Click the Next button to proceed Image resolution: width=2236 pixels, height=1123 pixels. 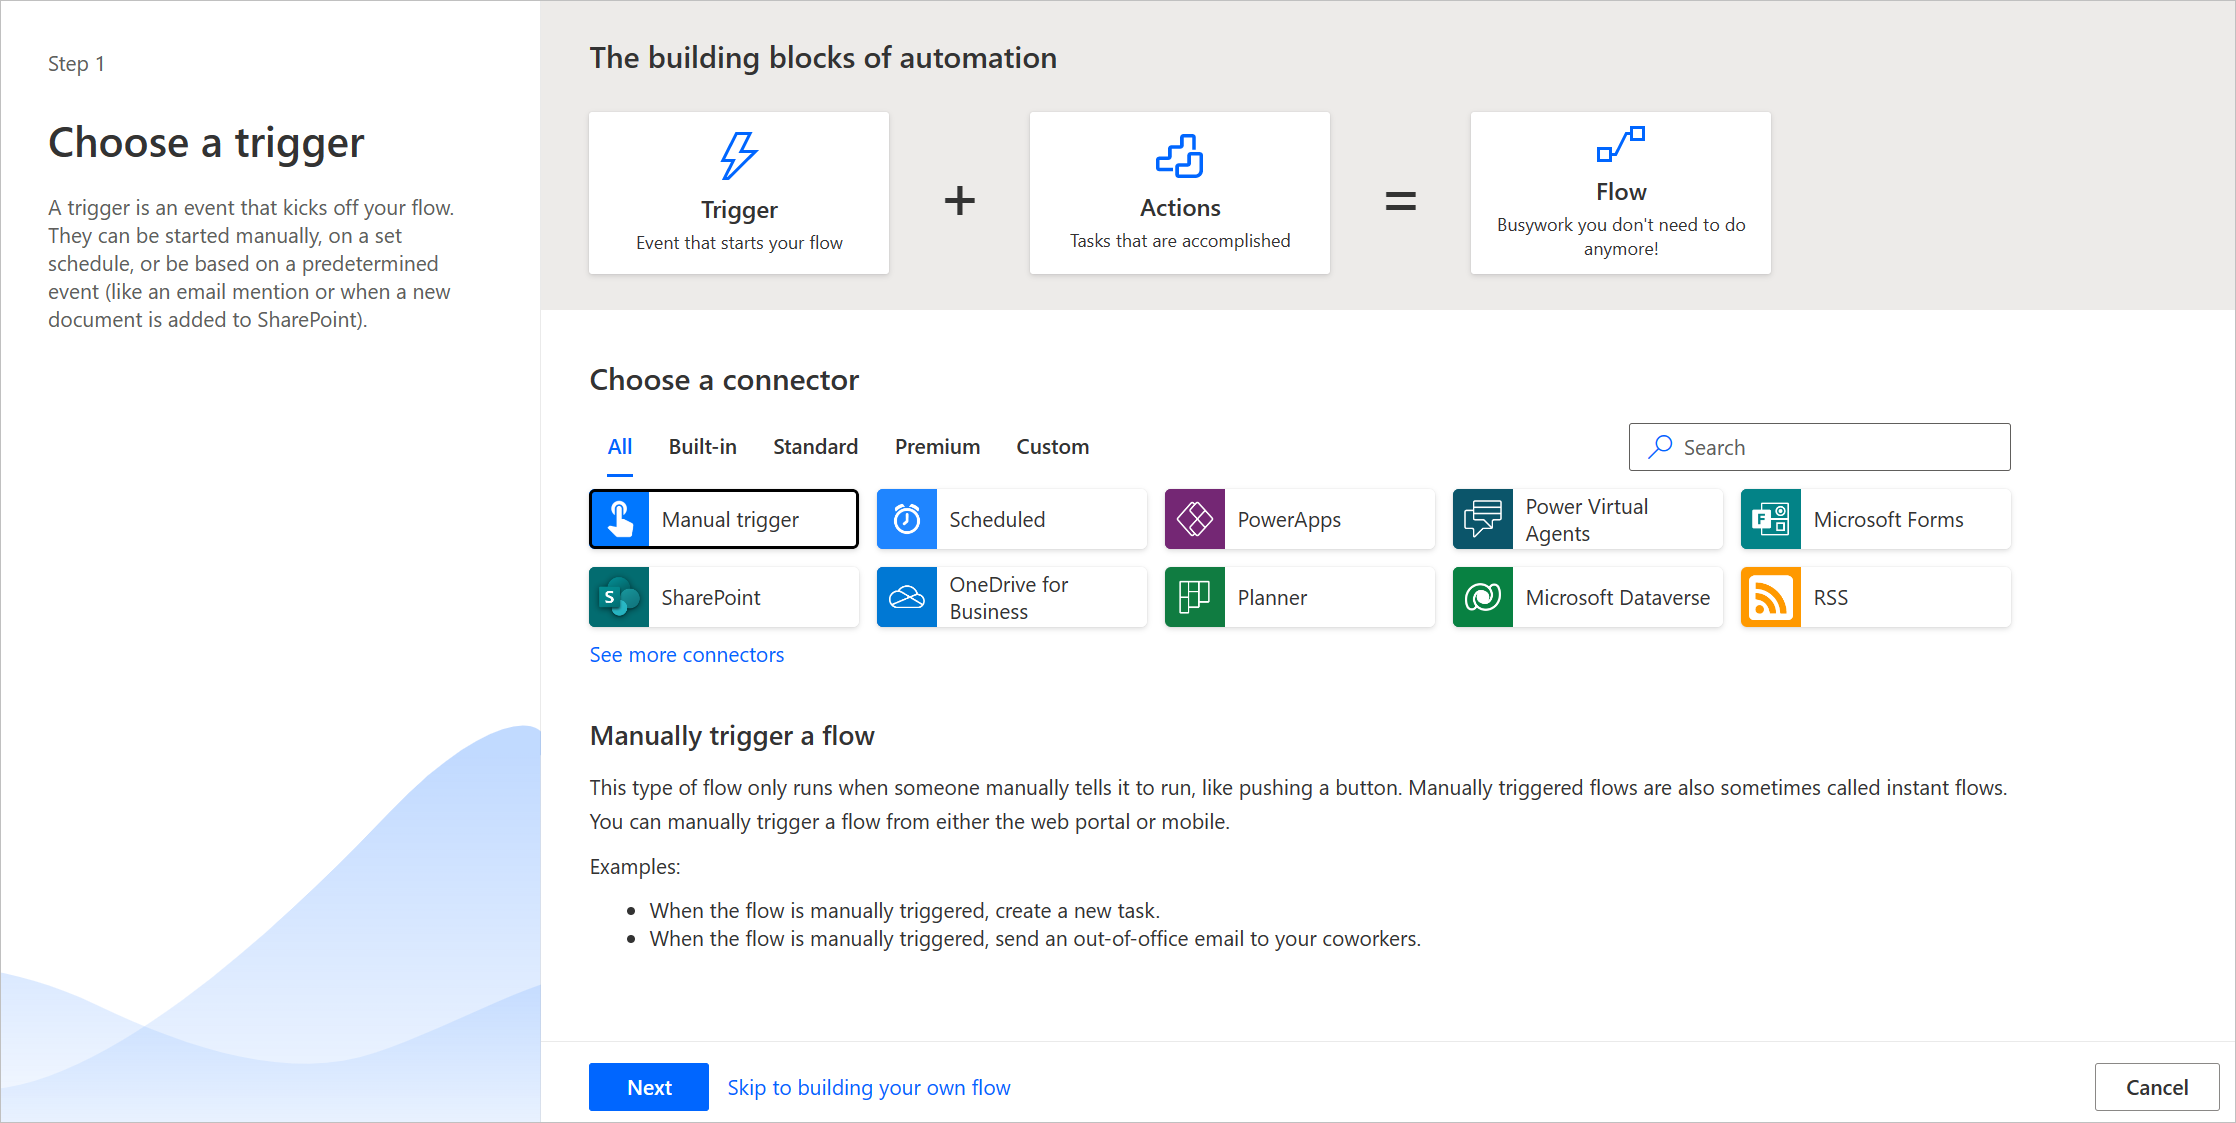[x=648, y=1086]
